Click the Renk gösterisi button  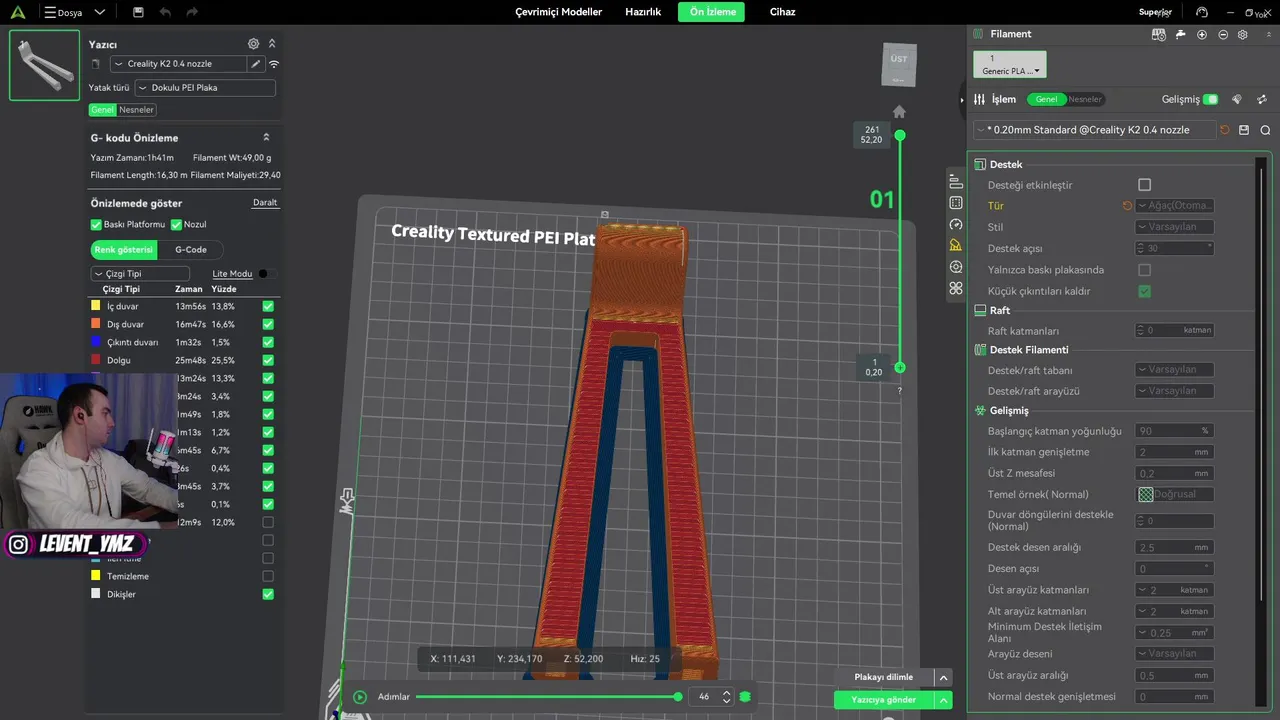(x=124, y=250)
